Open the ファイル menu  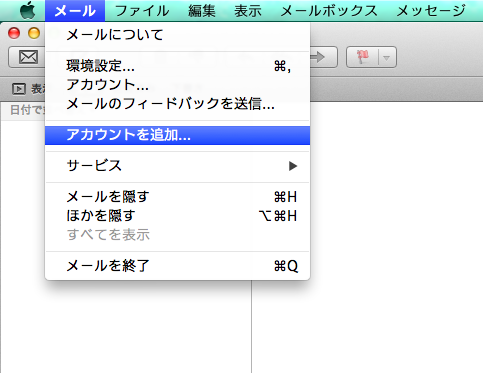pos(142,11)
